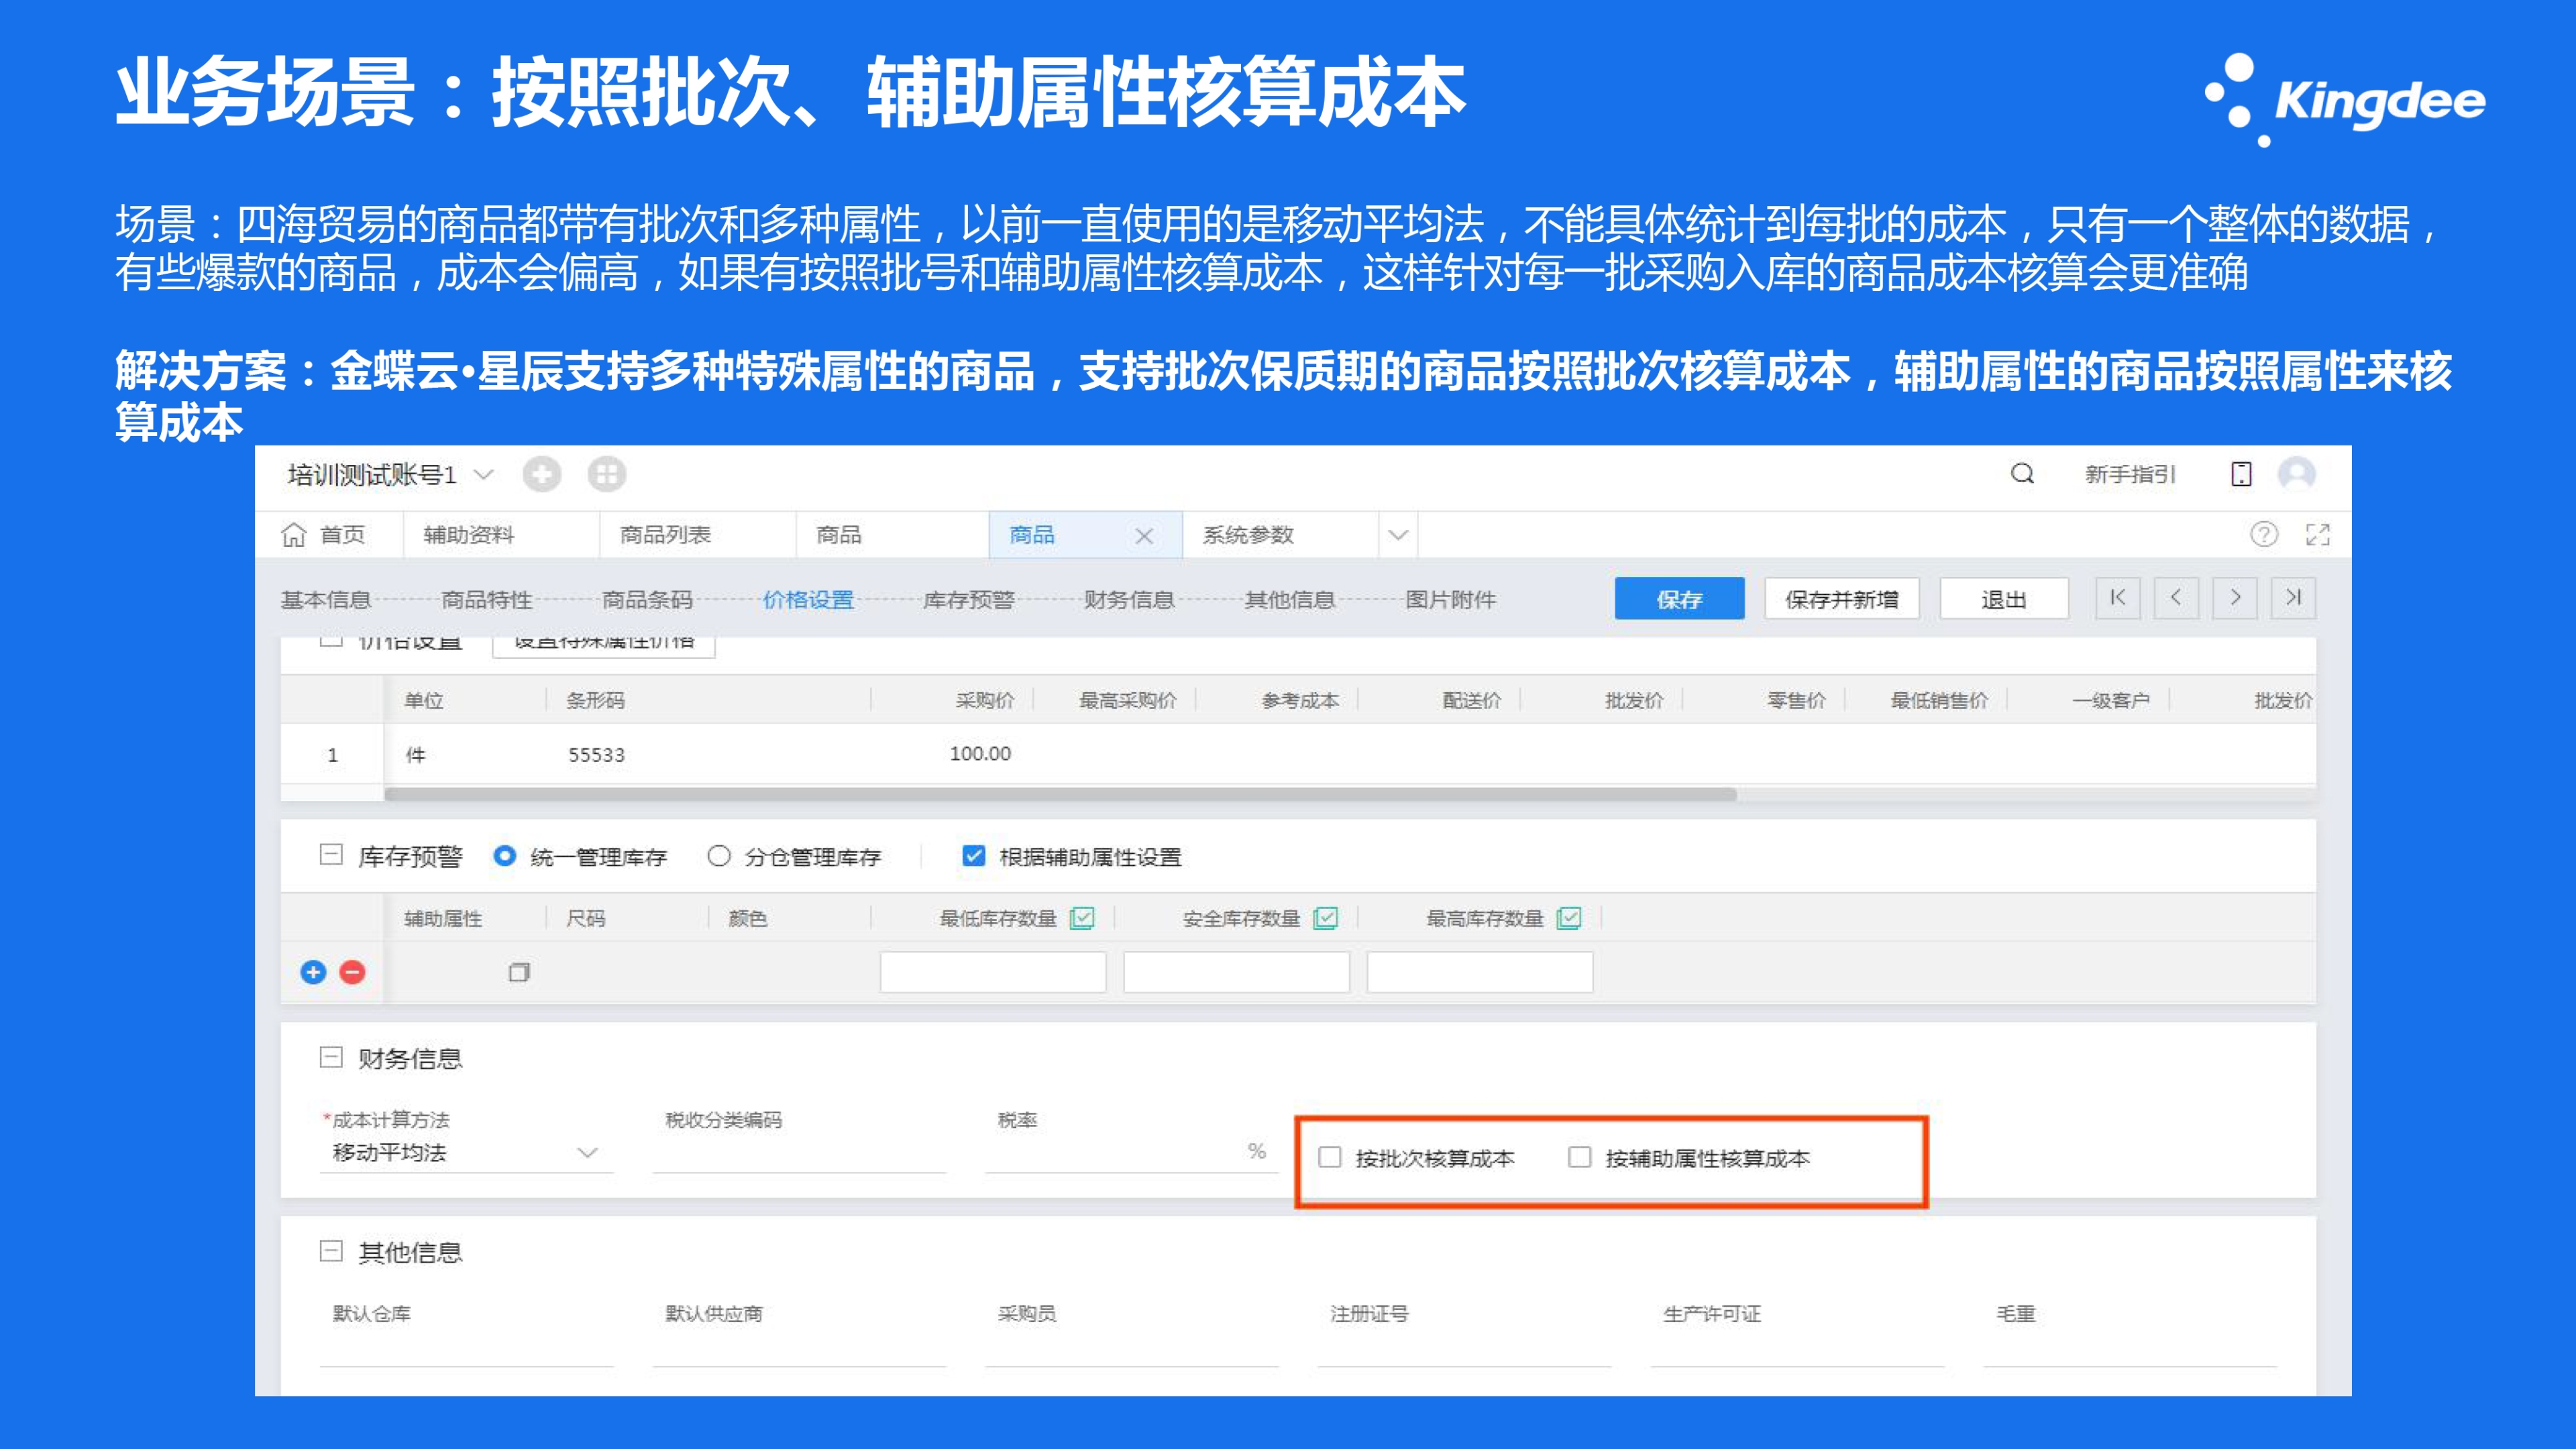This screenshot has width=2576, height=1449.
Task: Click the red remove row icon
Action: tap(352, 972)
